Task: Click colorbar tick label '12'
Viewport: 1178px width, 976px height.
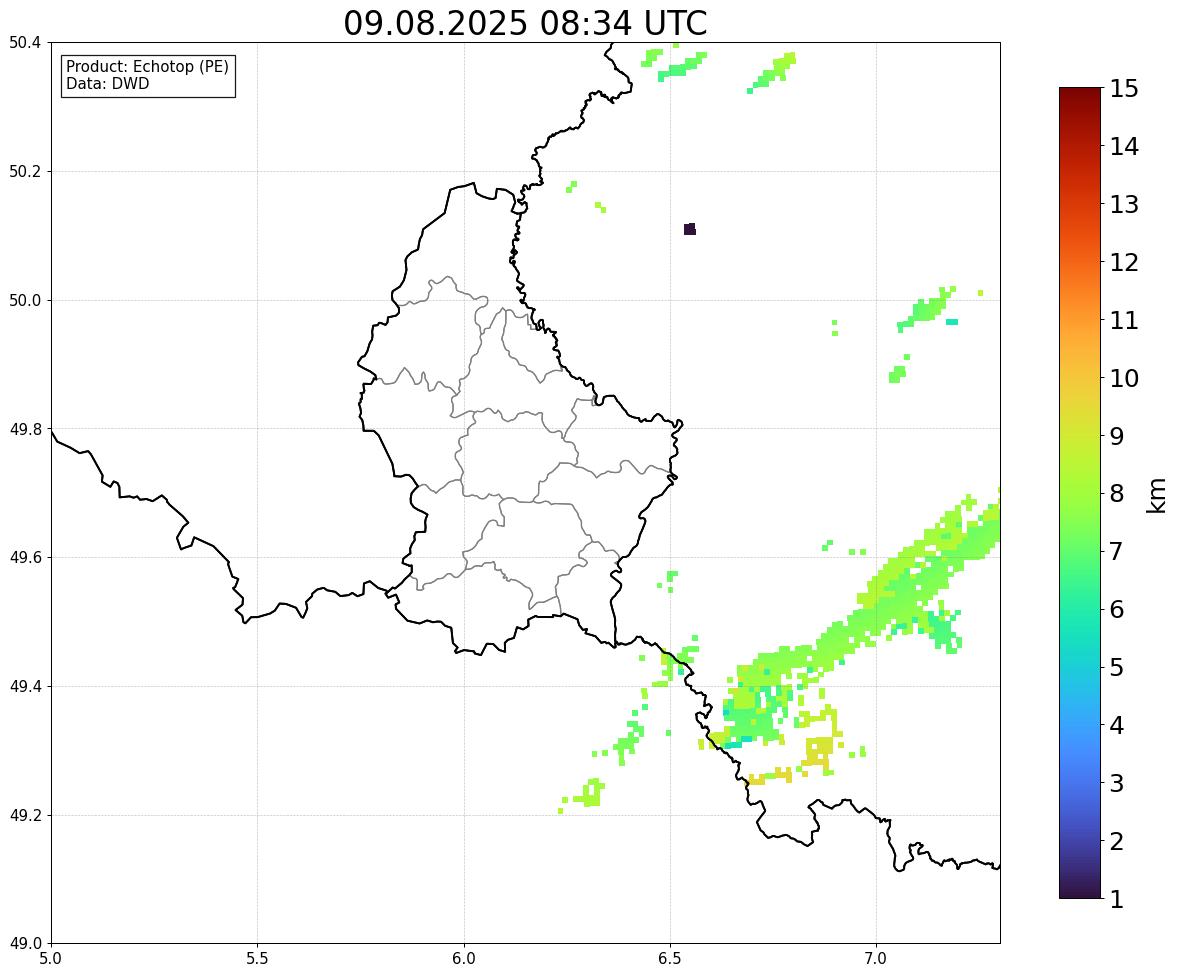Action: coord(1124,262)
